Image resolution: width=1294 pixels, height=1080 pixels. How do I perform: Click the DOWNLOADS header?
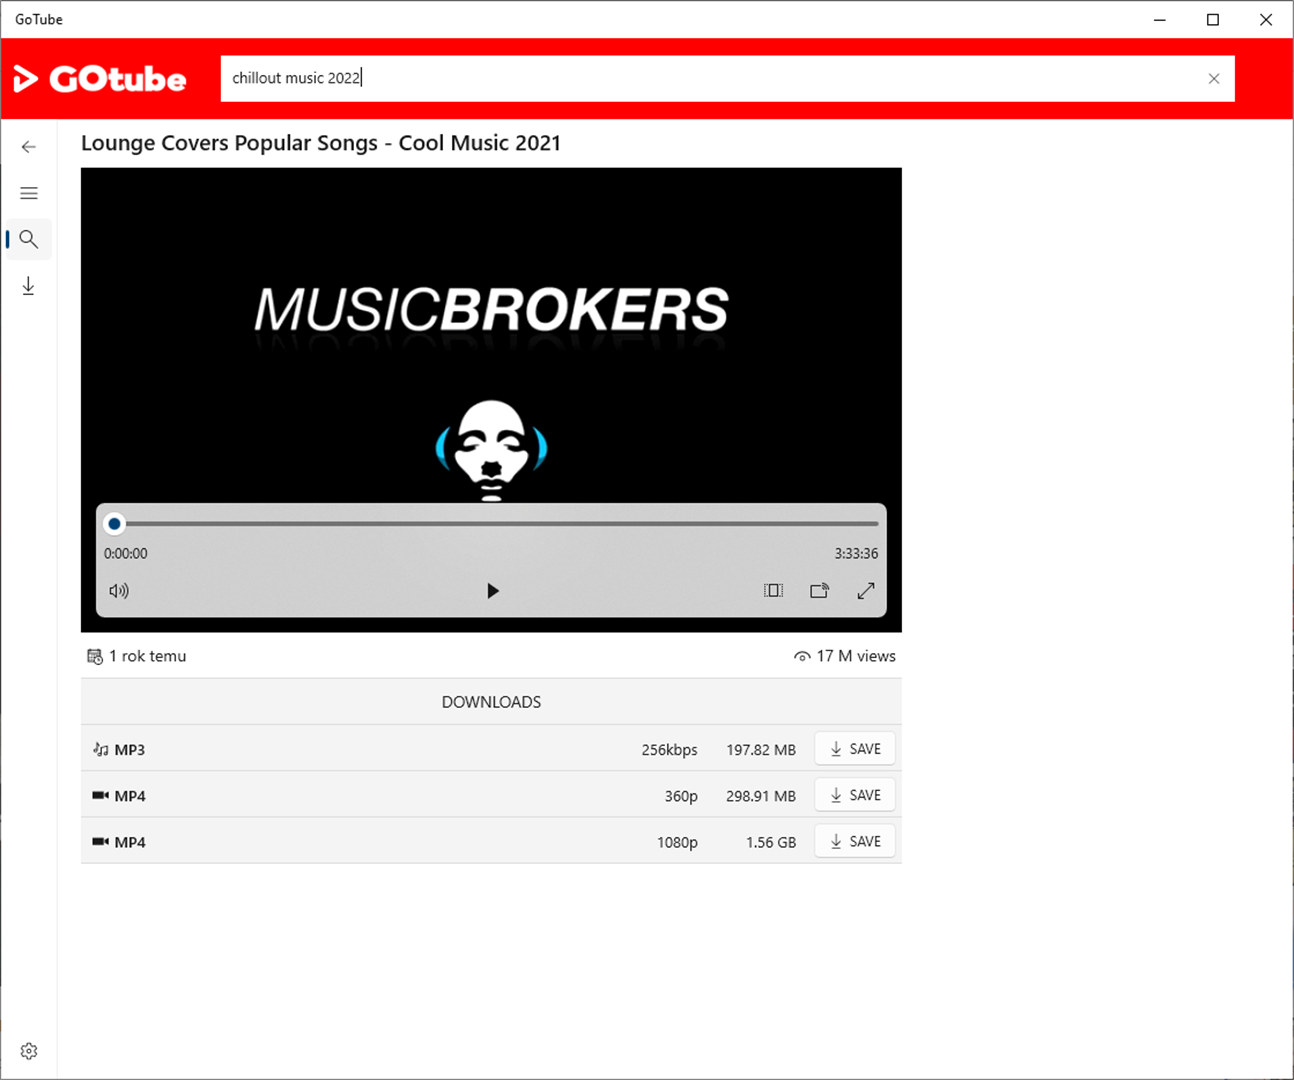(x=491, y=702)
